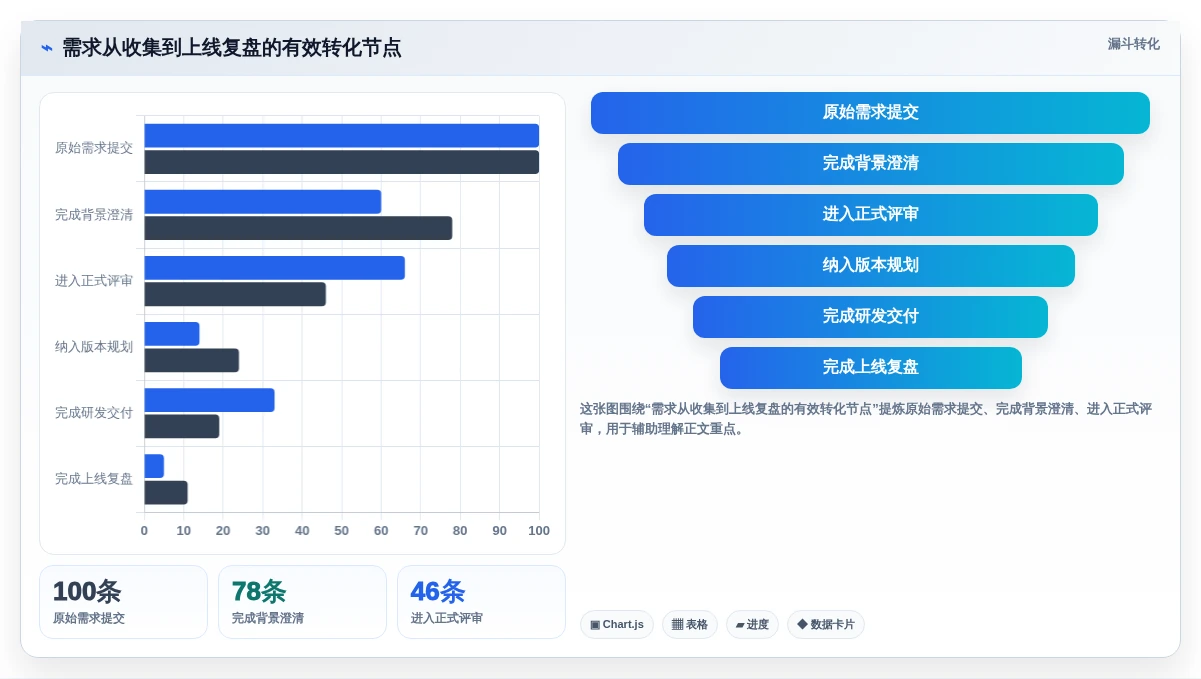This screenshot has width=1201, height=679.
Task: Click the 漏斗转化 tag in header
Action: point(1133,44)
